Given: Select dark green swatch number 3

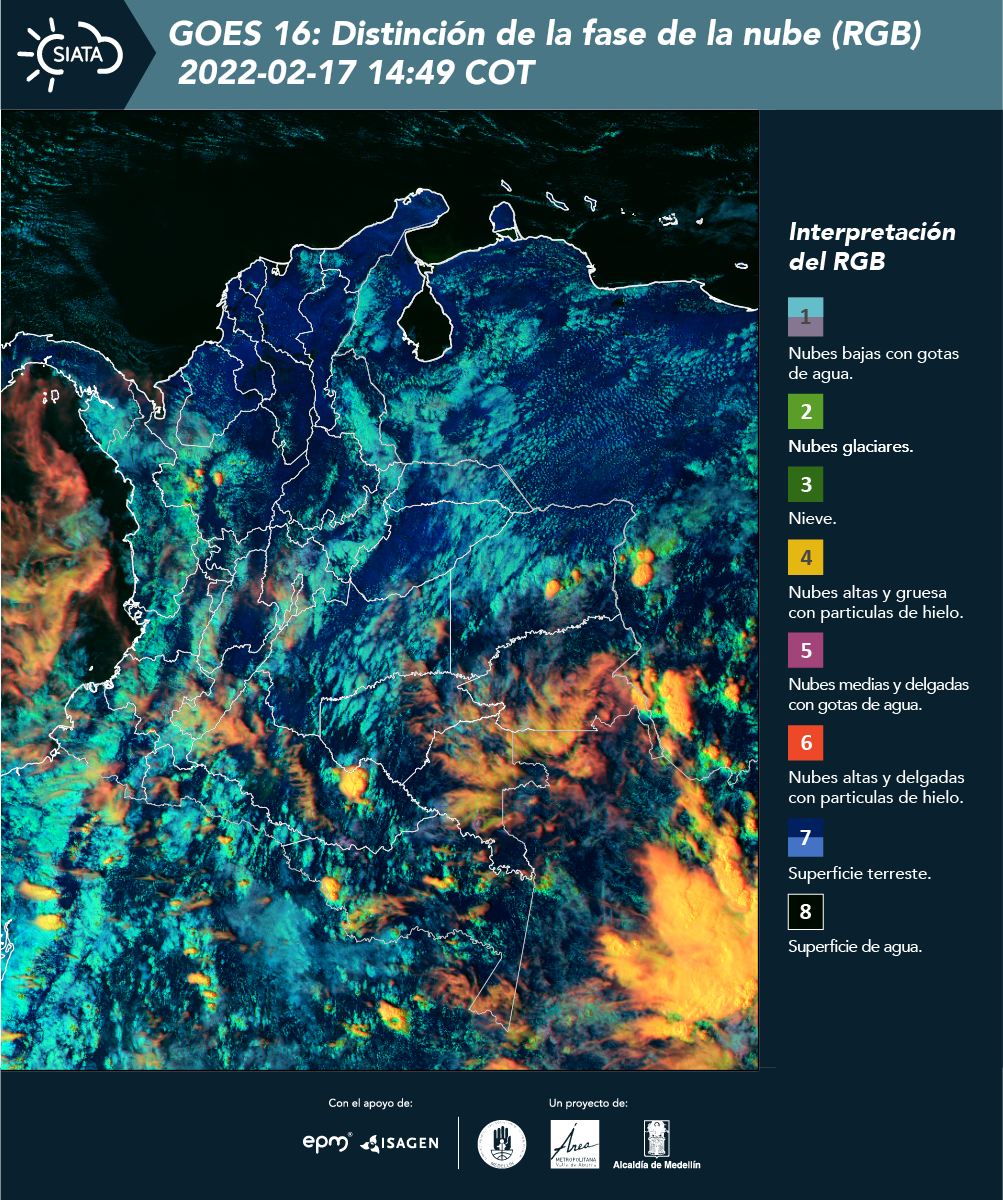Looking at the screenshot, I should point(805,485).
